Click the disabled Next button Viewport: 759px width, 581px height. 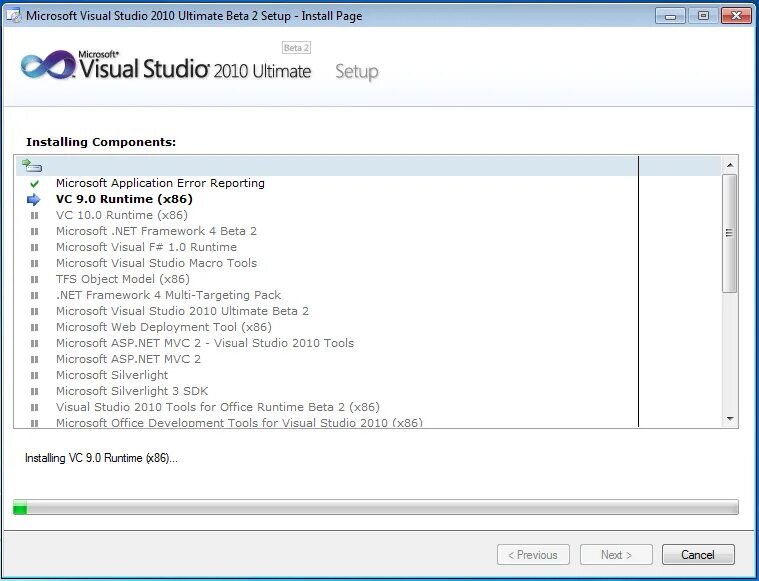pyautogui.click(x=616, y=554)
